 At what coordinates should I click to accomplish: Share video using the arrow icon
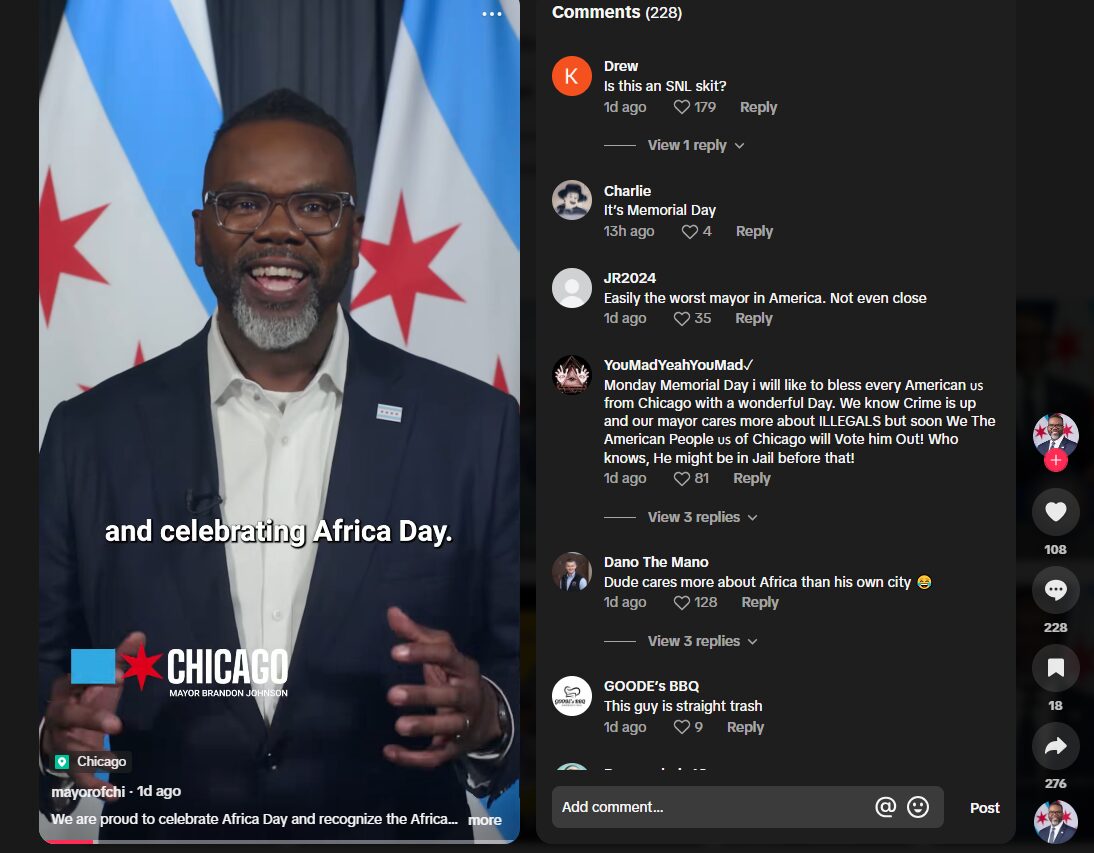[x=1055, y=746]
